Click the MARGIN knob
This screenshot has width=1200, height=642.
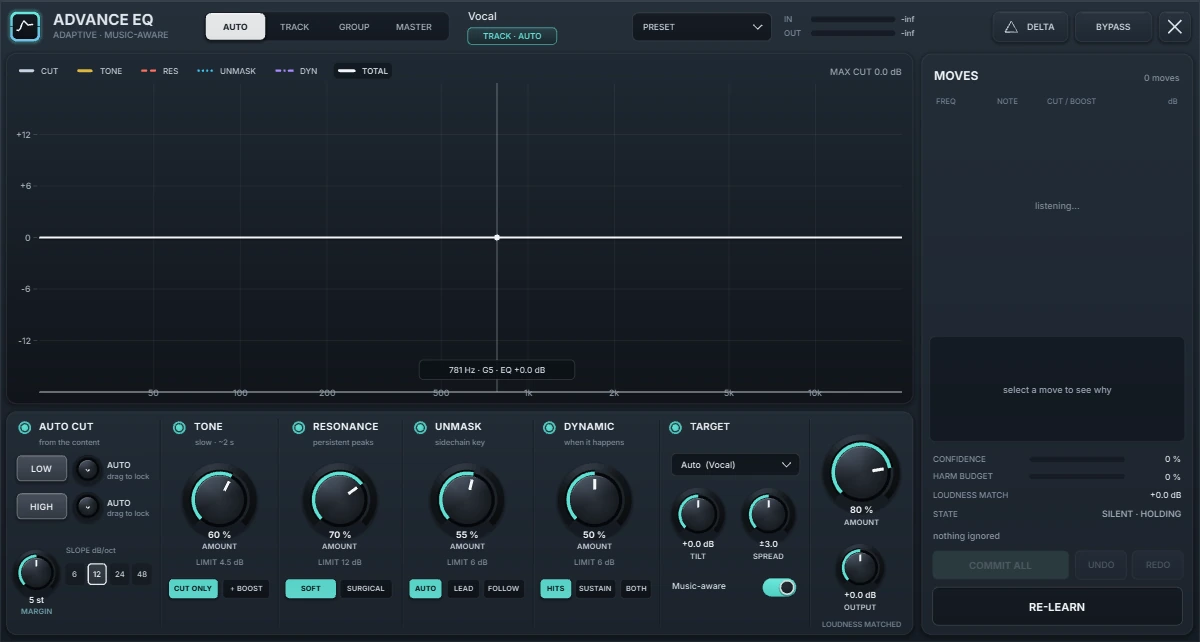click(x=36, y=573)
